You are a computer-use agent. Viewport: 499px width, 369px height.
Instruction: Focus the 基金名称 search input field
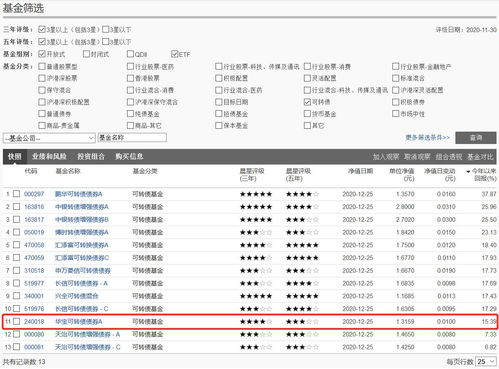(132, 137)
